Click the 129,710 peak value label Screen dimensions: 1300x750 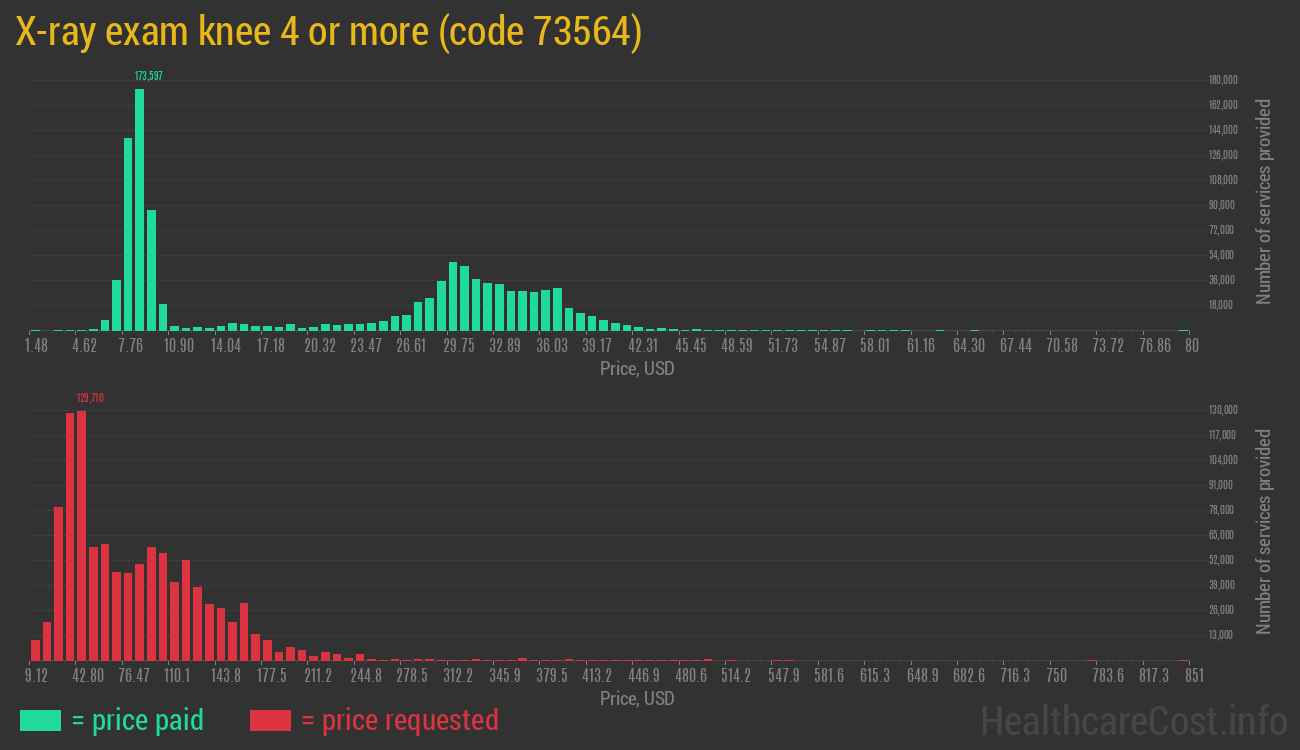tap(90, 398)
